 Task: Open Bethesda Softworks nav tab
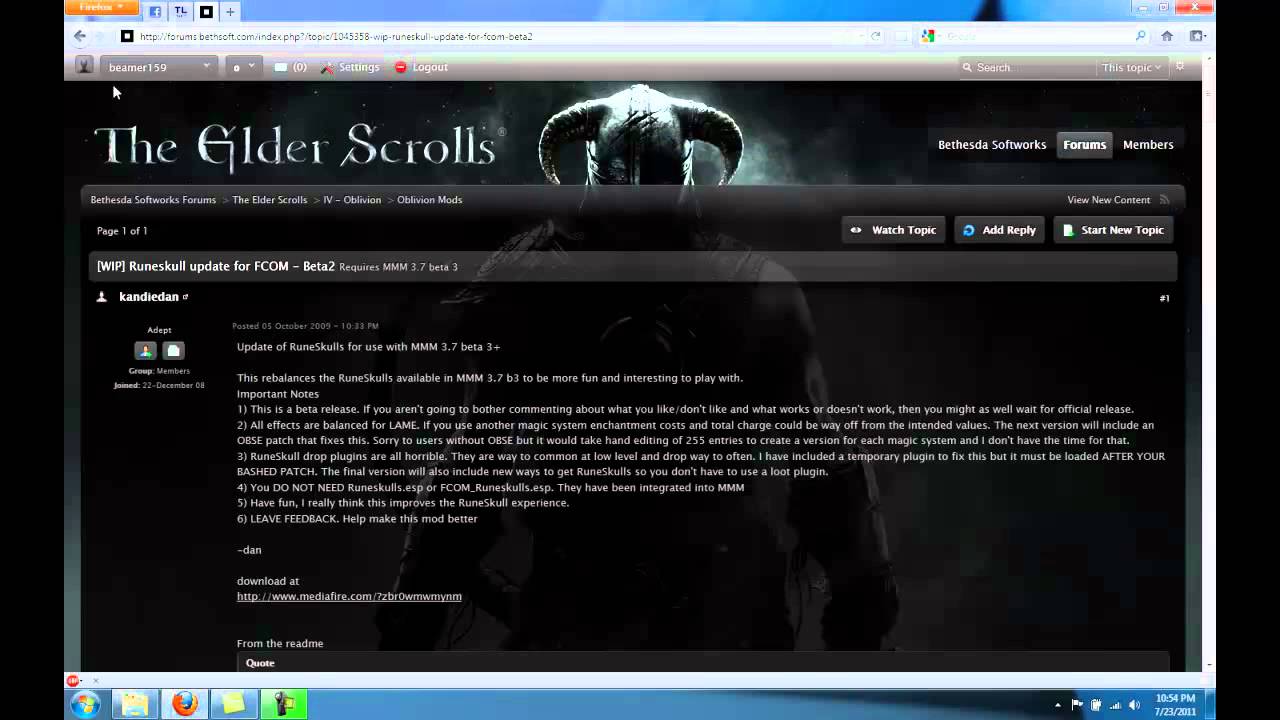click(x=992, y=145)
